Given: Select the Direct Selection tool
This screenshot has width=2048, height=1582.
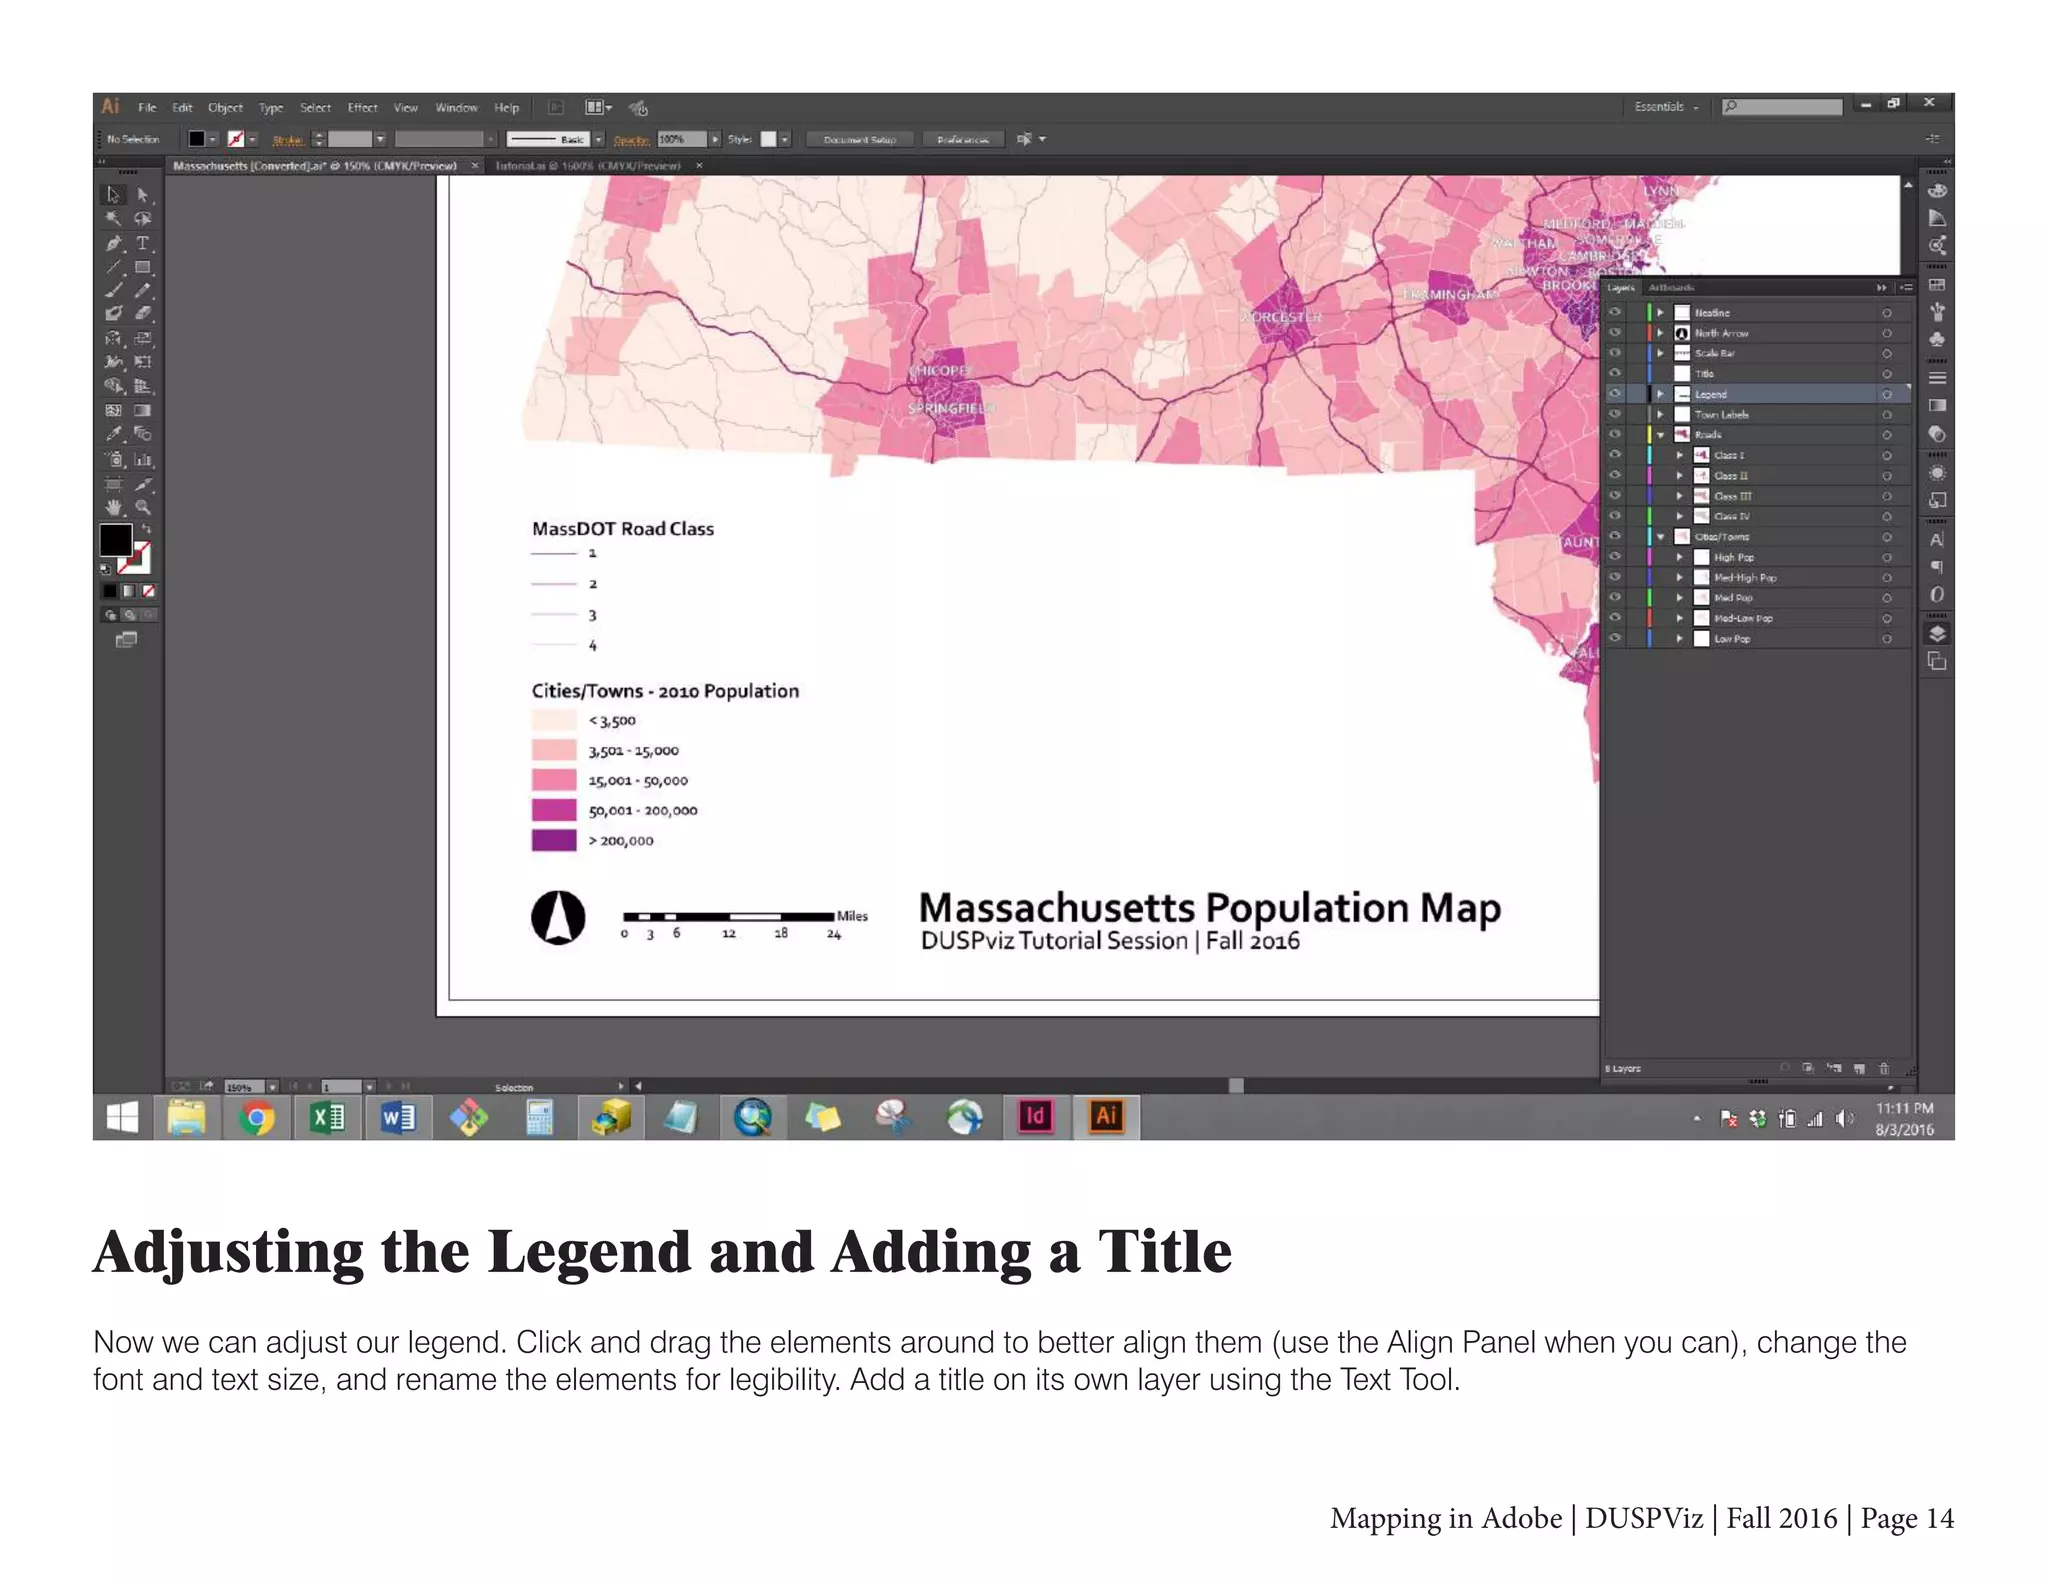Looking at the screenshot, I should [143, 194].
